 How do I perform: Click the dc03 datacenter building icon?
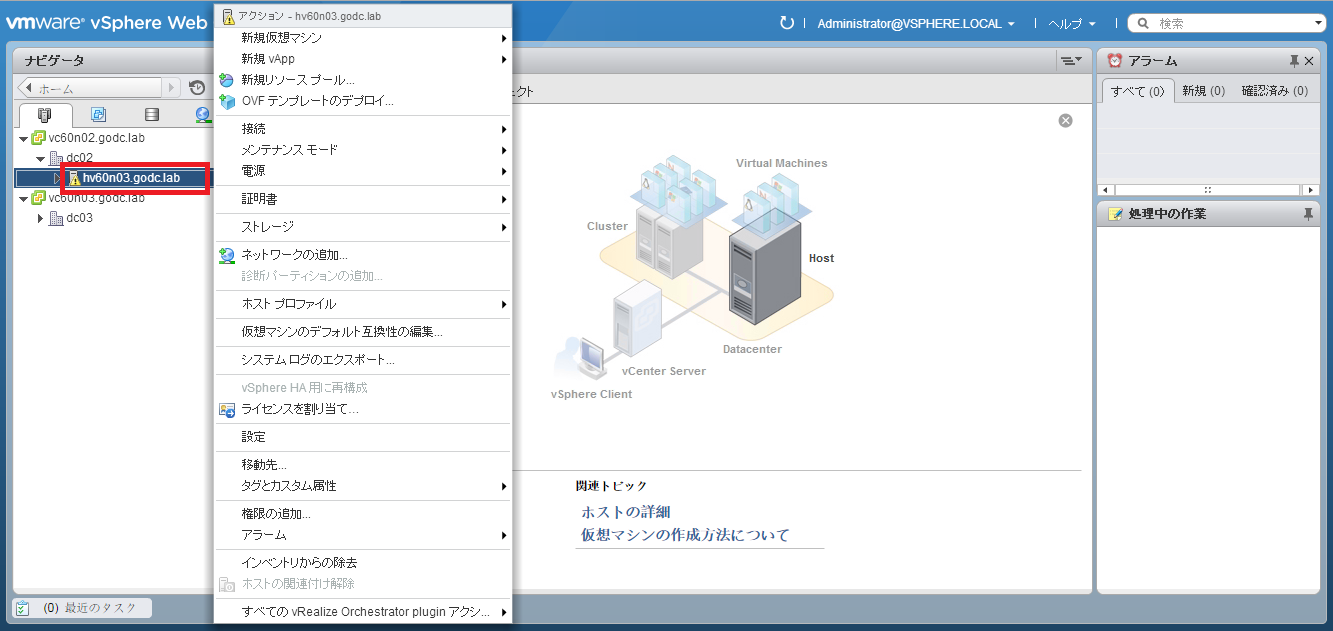[56, 218]
